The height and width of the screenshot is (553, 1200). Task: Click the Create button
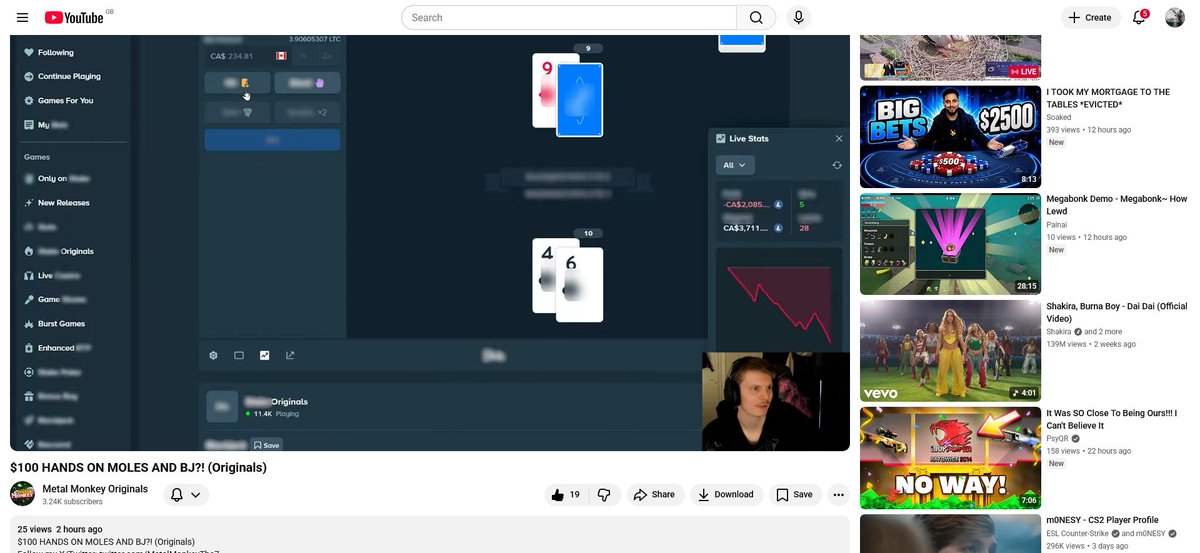pos(1090,17)
